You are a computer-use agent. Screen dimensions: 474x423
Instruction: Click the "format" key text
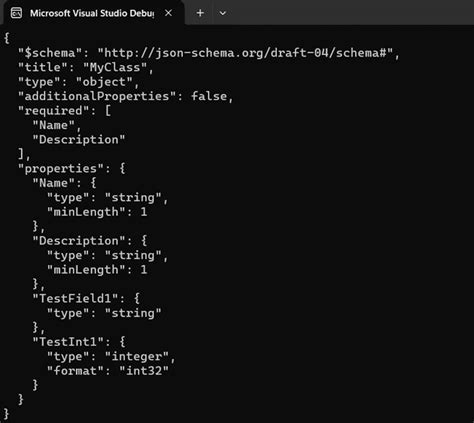click(75, 371)
